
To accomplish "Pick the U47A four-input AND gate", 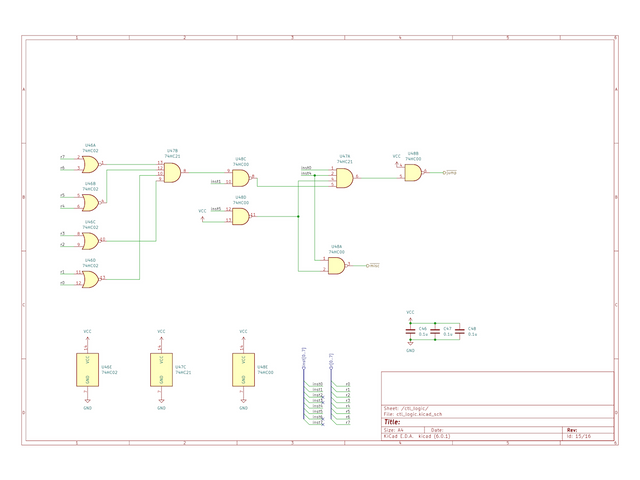I will coord(344,178).
